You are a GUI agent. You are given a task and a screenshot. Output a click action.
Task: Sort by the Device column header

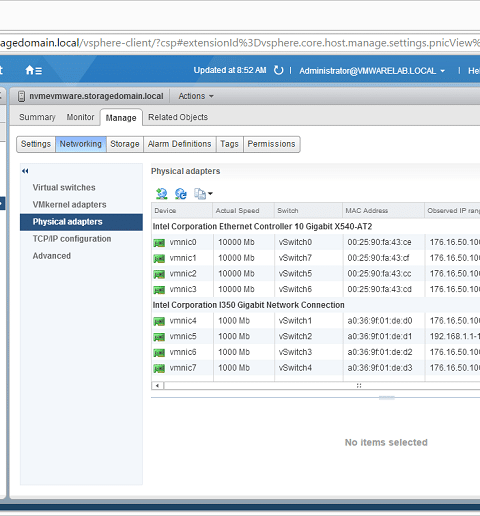182,211
